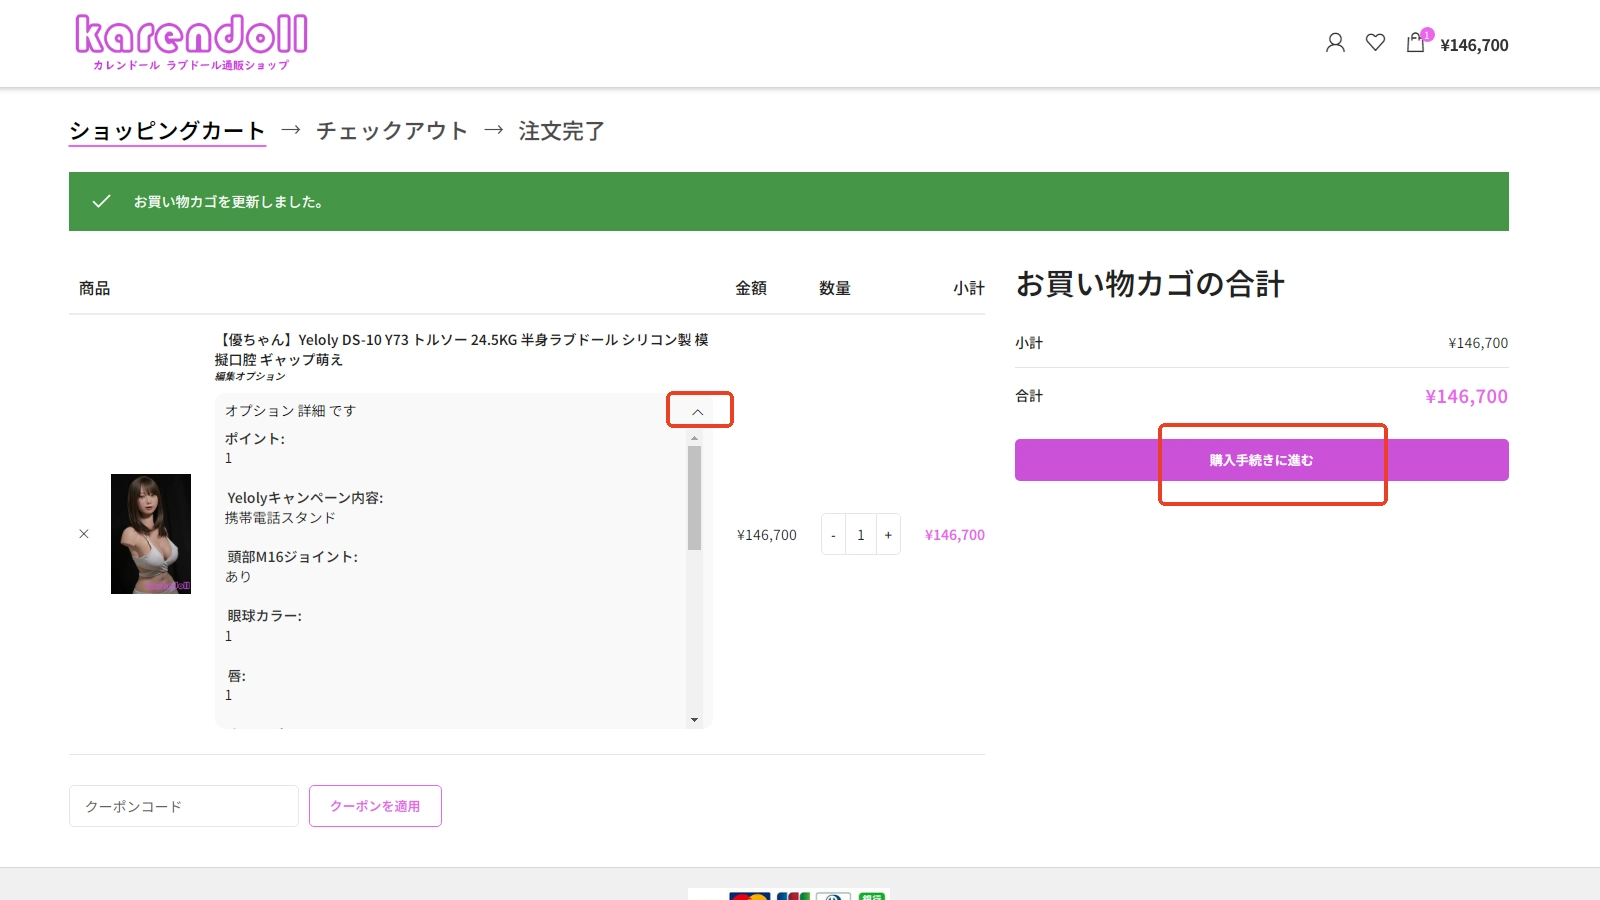Go to the チェックアウト step
The height and width of the screenshot is (900, 1600).
[x=392, y=131]
